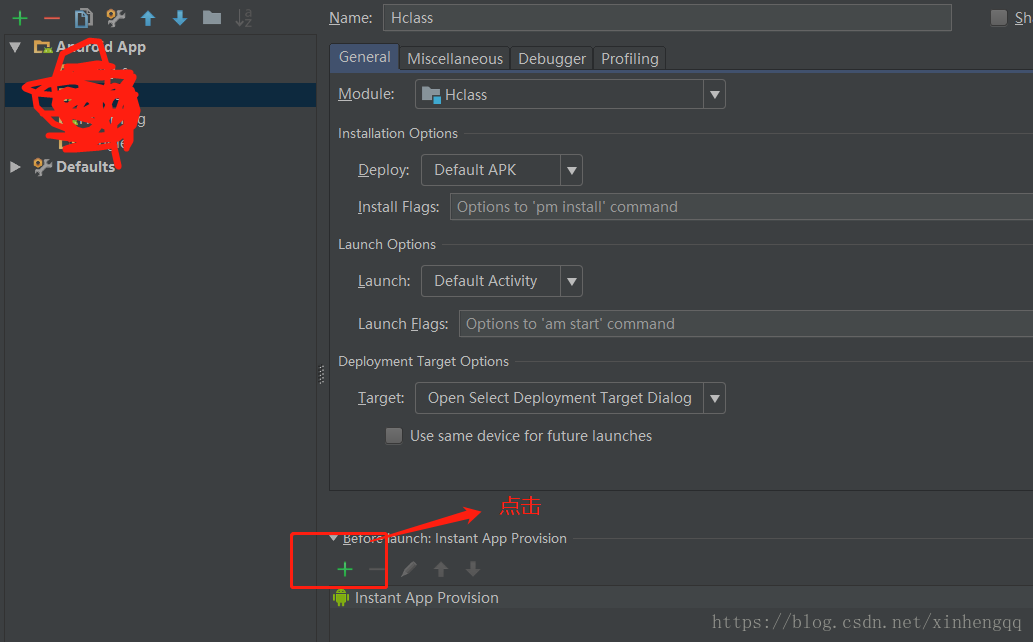Expand the Defaults tree node
Image resolution: width=1033 pixels, height=642 pixels.
(15, 167)
